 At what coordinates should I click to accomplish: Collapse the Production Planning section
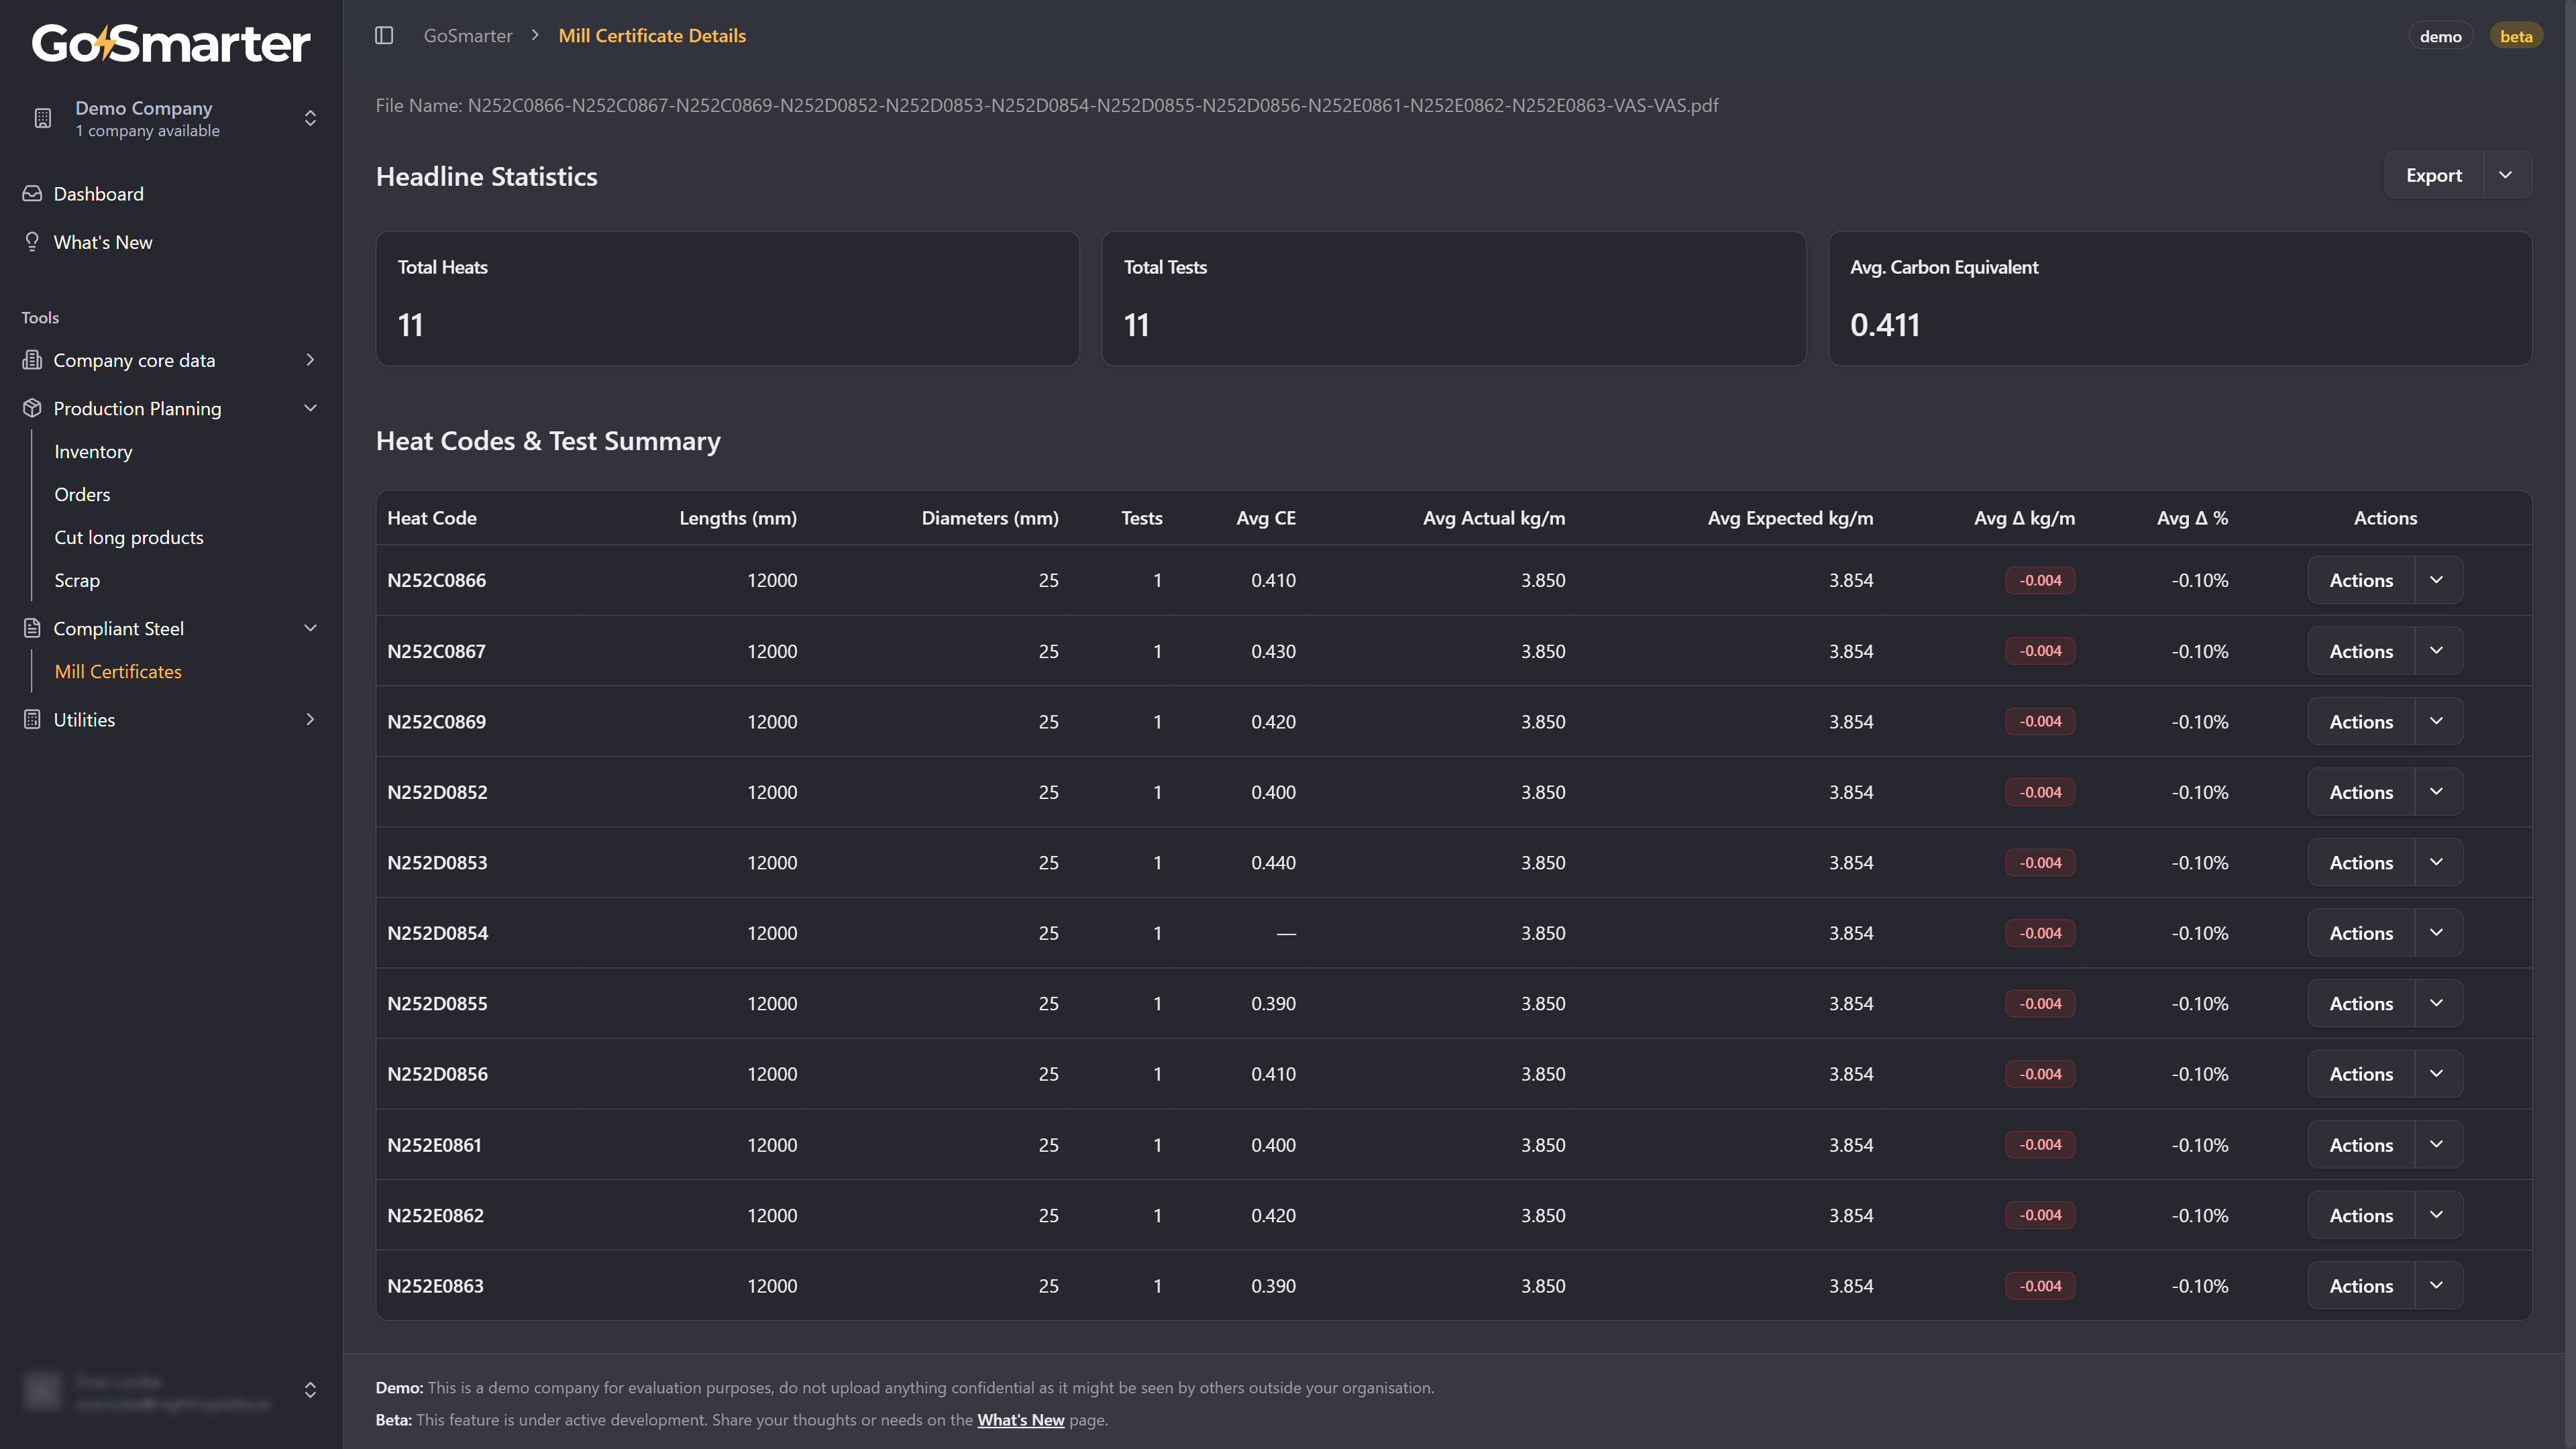(310, 408)
